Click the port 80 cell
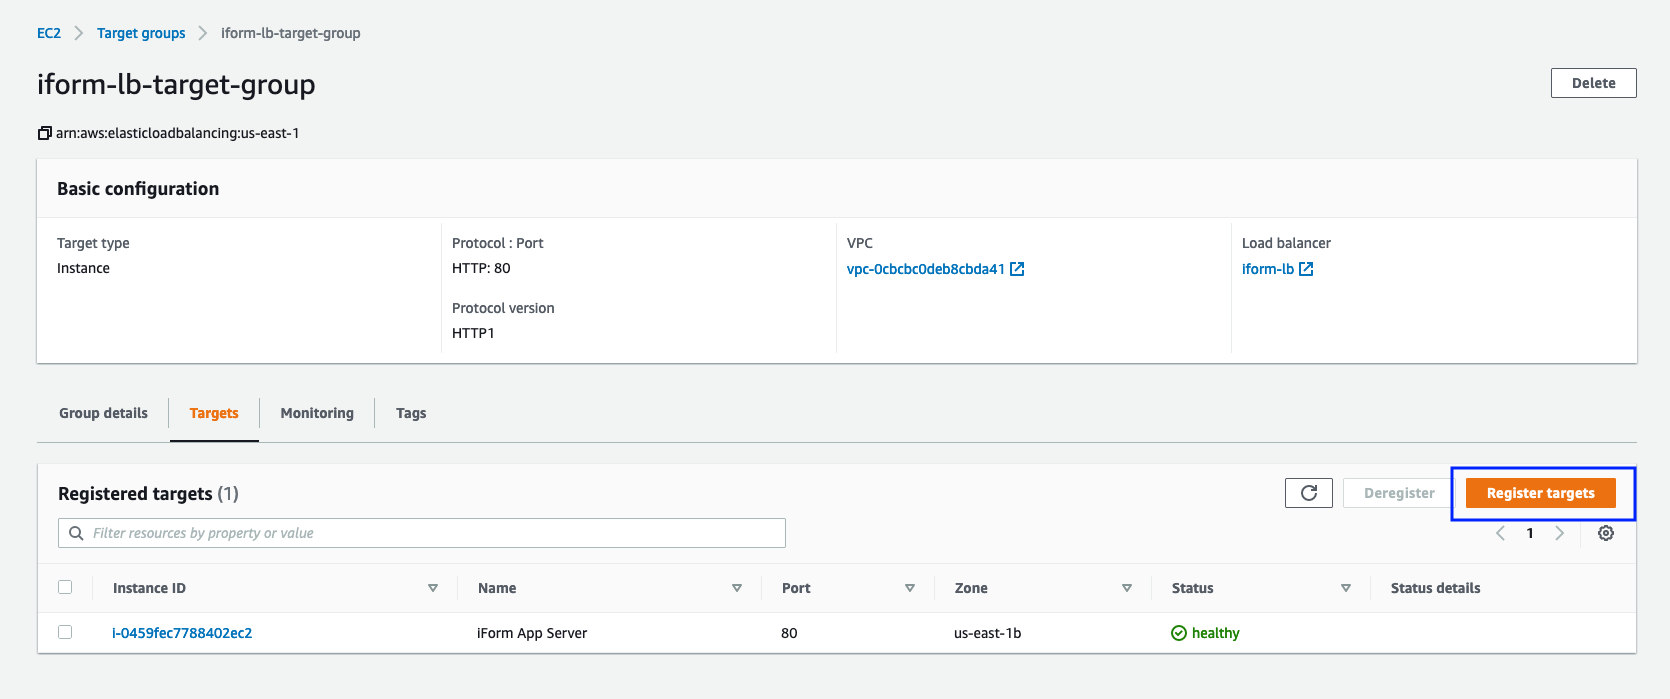 coord(789,633)
